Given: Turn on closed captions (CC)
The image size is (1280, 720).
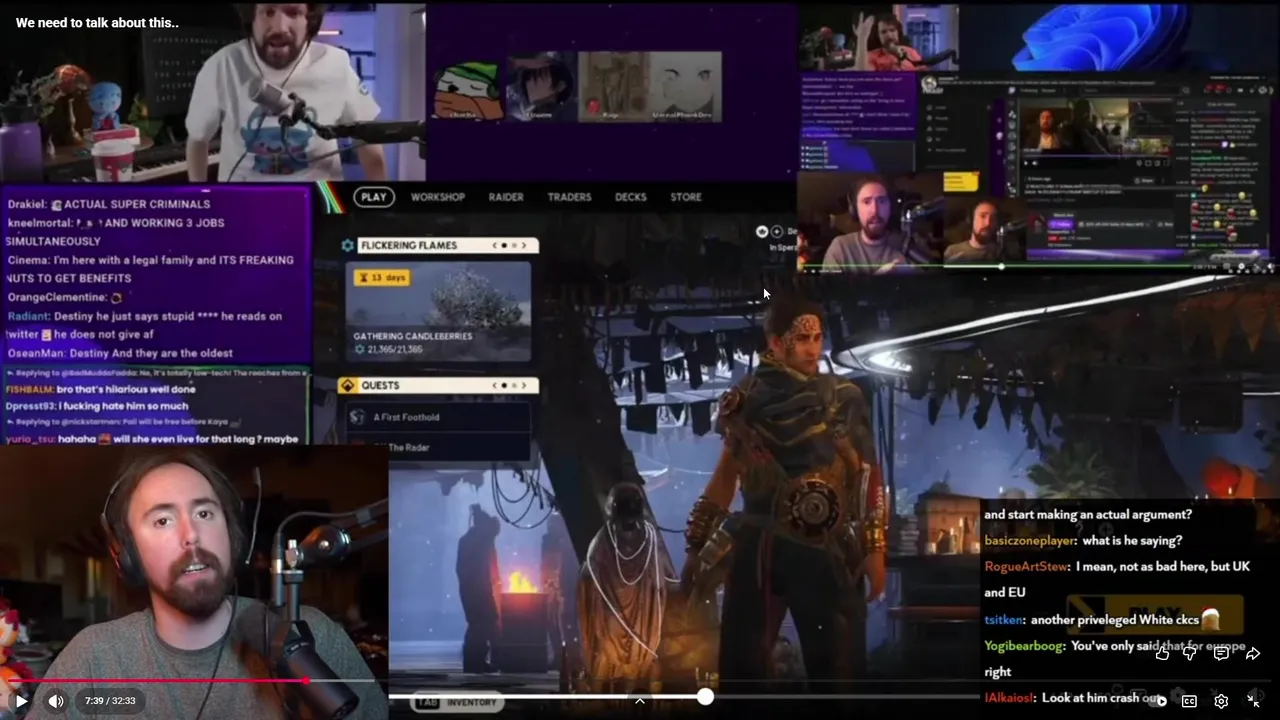Looking at the screenshot, I should coord(1189,701).
